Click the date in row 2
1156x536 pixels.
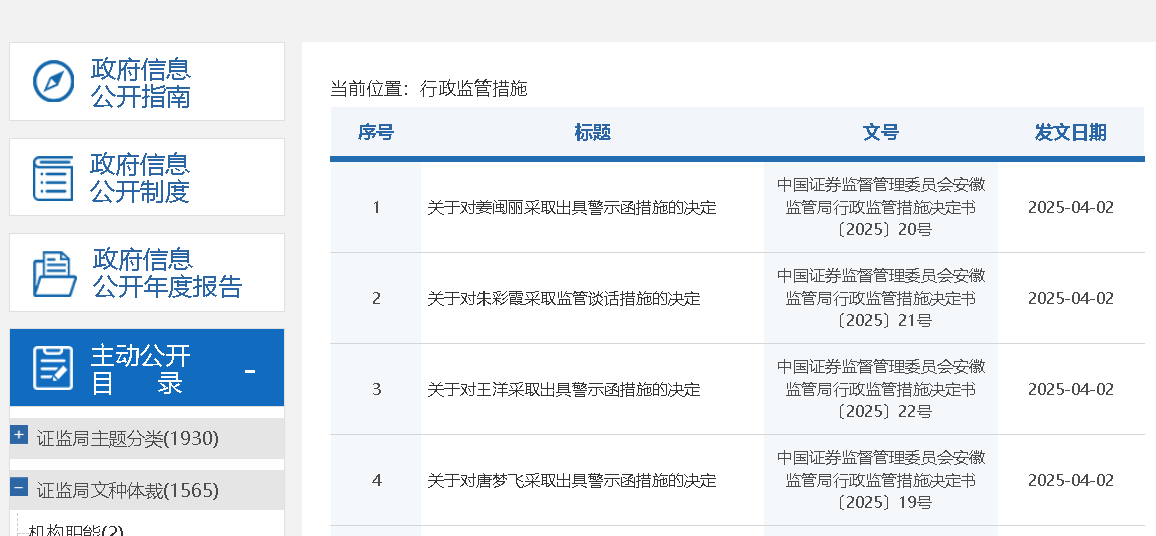click(1070, 299)
